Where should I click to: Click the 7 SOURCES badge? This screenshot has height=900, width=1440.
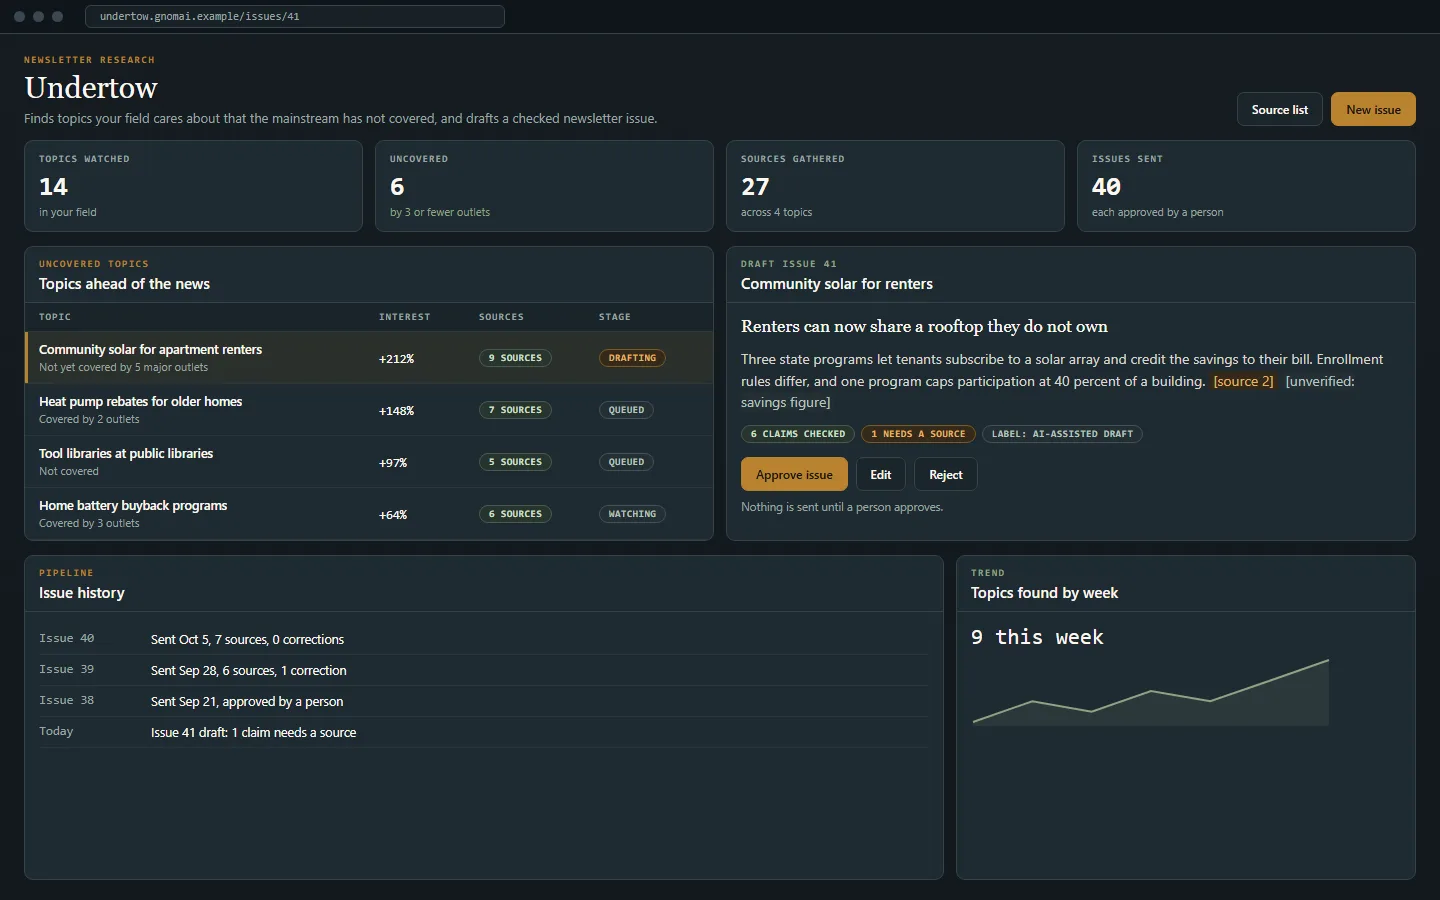pos(515,410)
